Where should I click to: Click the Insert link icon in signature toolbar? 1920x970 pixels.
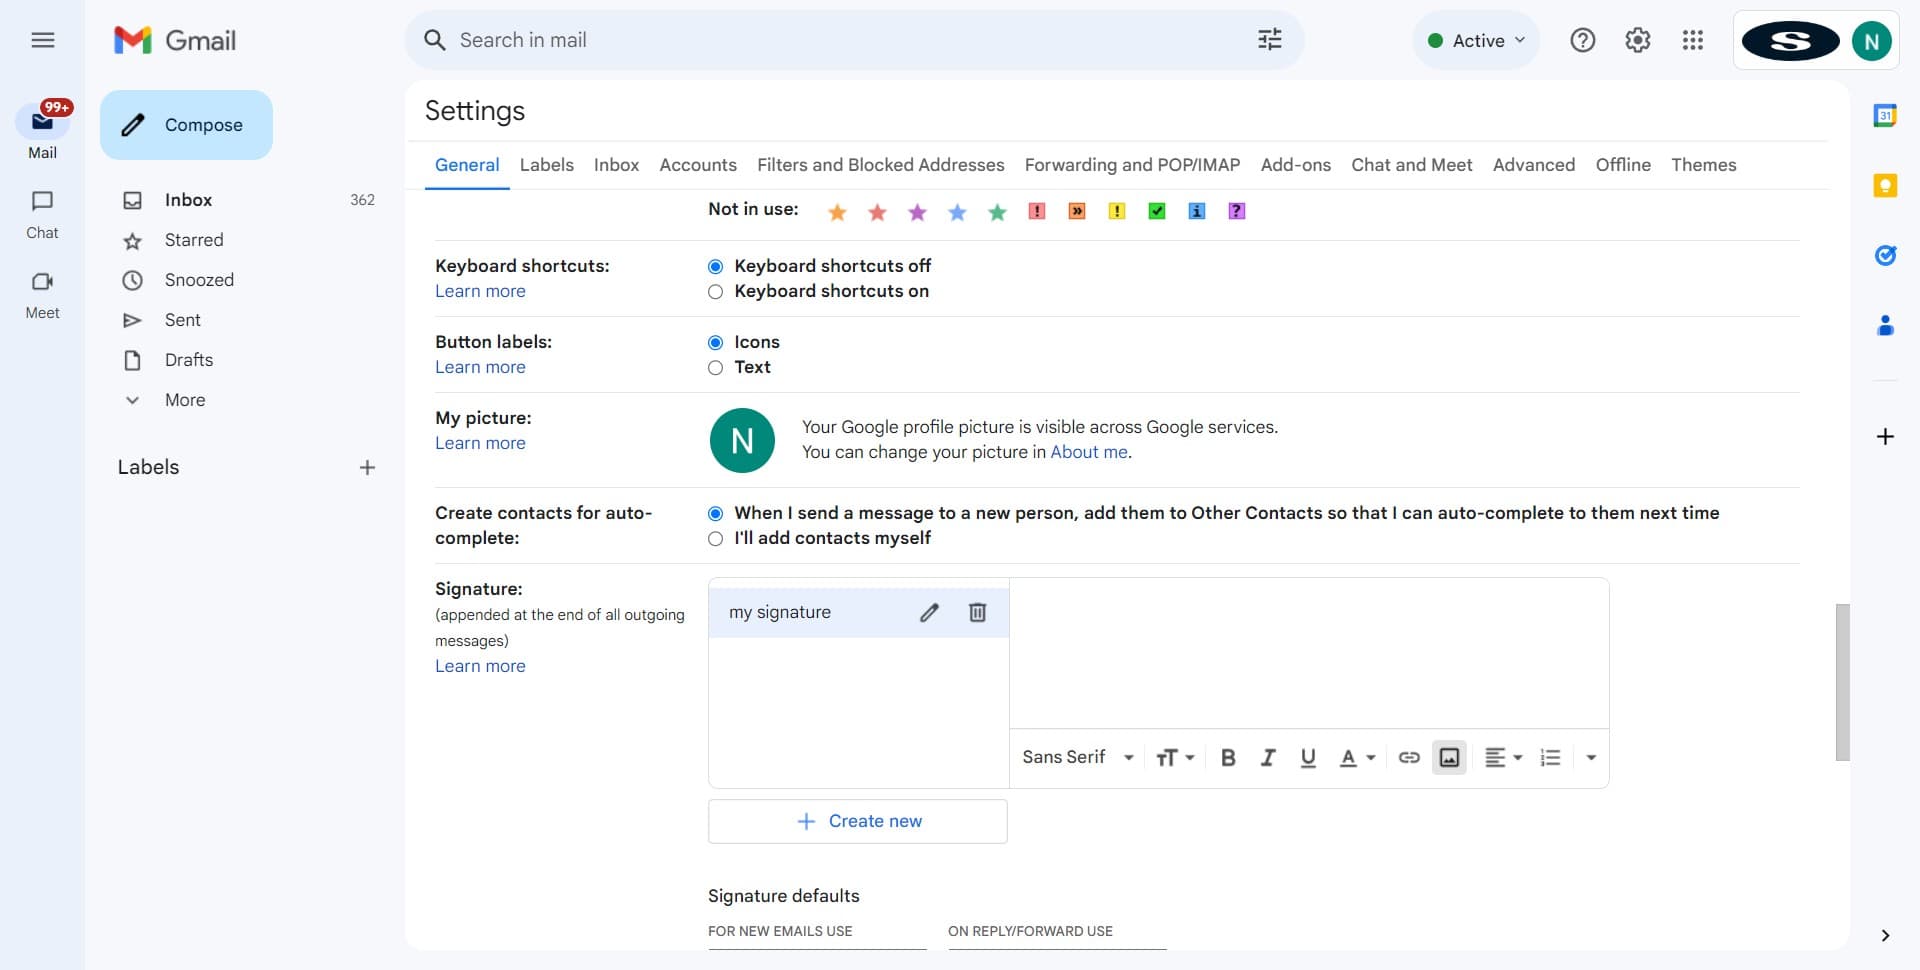[x=1409, y=758]
